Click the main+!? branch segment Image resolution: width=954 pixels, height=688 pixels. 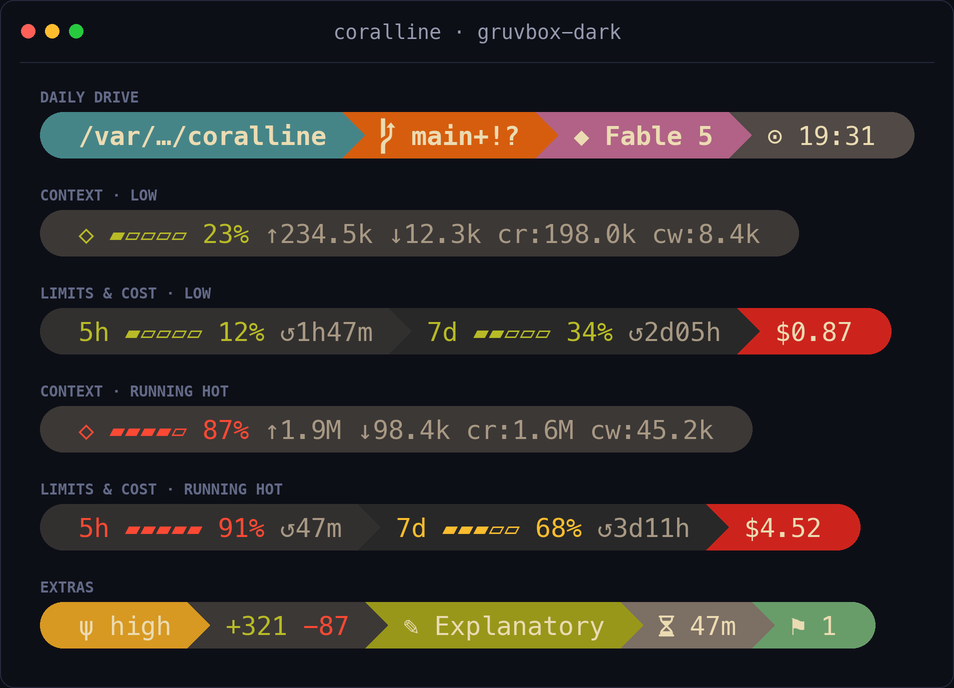pos(450,136)
